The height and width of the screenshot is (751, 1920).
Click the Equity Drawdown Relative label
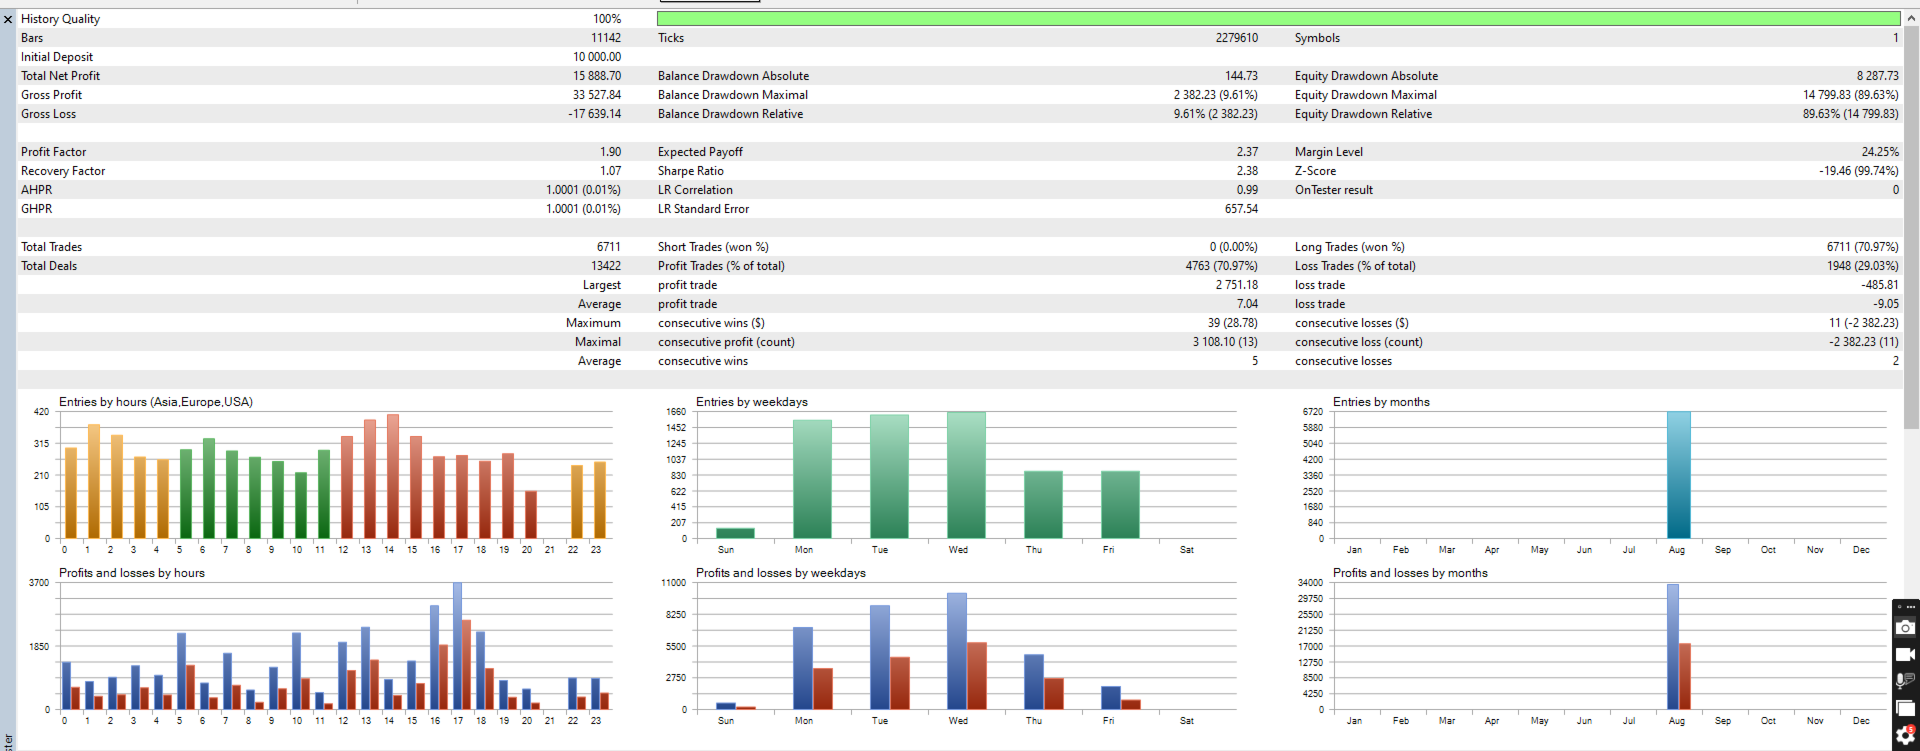click(x=1363, y=114)
